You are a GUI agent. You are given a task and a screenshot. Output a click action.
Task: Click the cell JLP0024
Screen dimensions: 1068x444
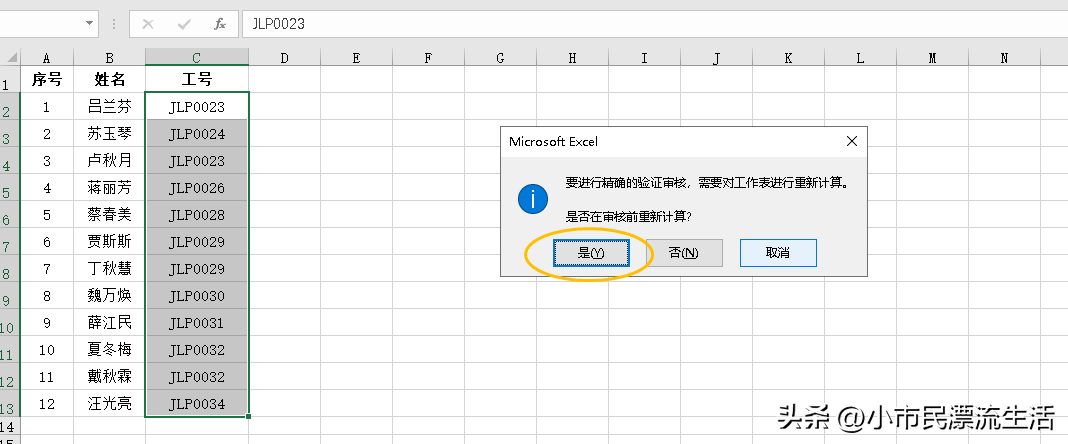[197, 133]
